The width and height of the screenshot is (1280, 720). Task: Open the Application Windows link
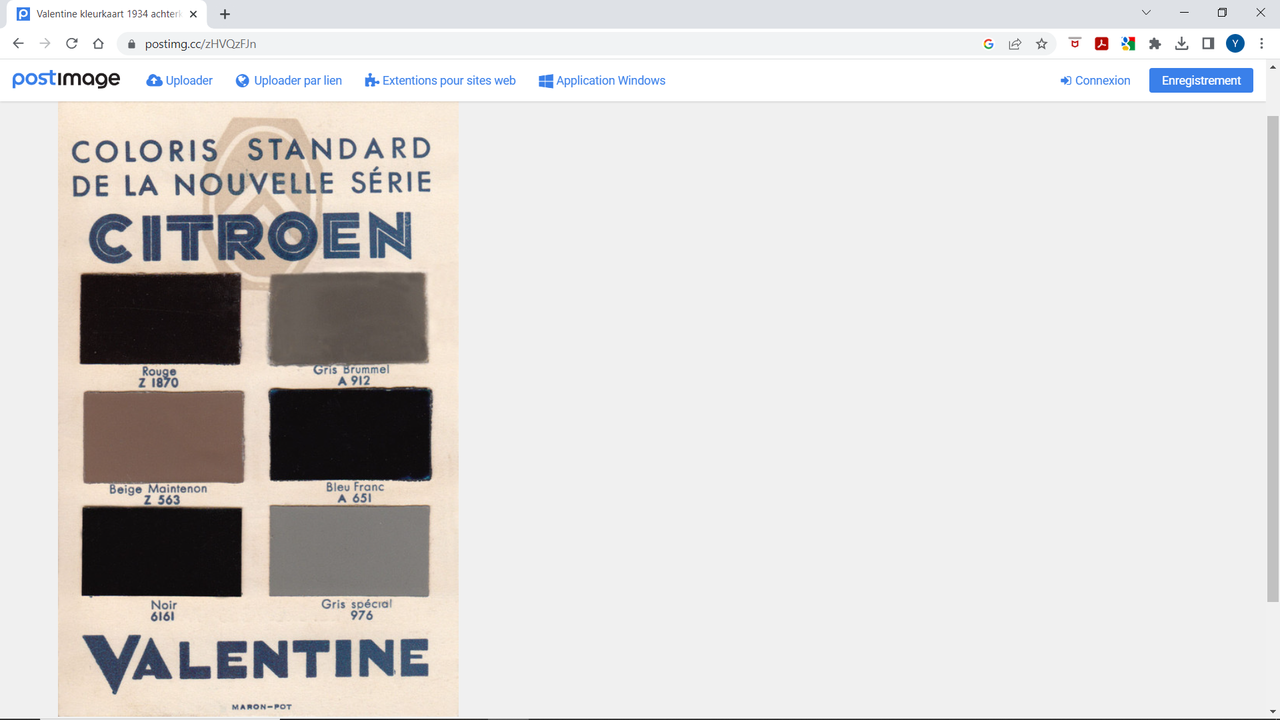pyautogui.click(x=602, y=81)
